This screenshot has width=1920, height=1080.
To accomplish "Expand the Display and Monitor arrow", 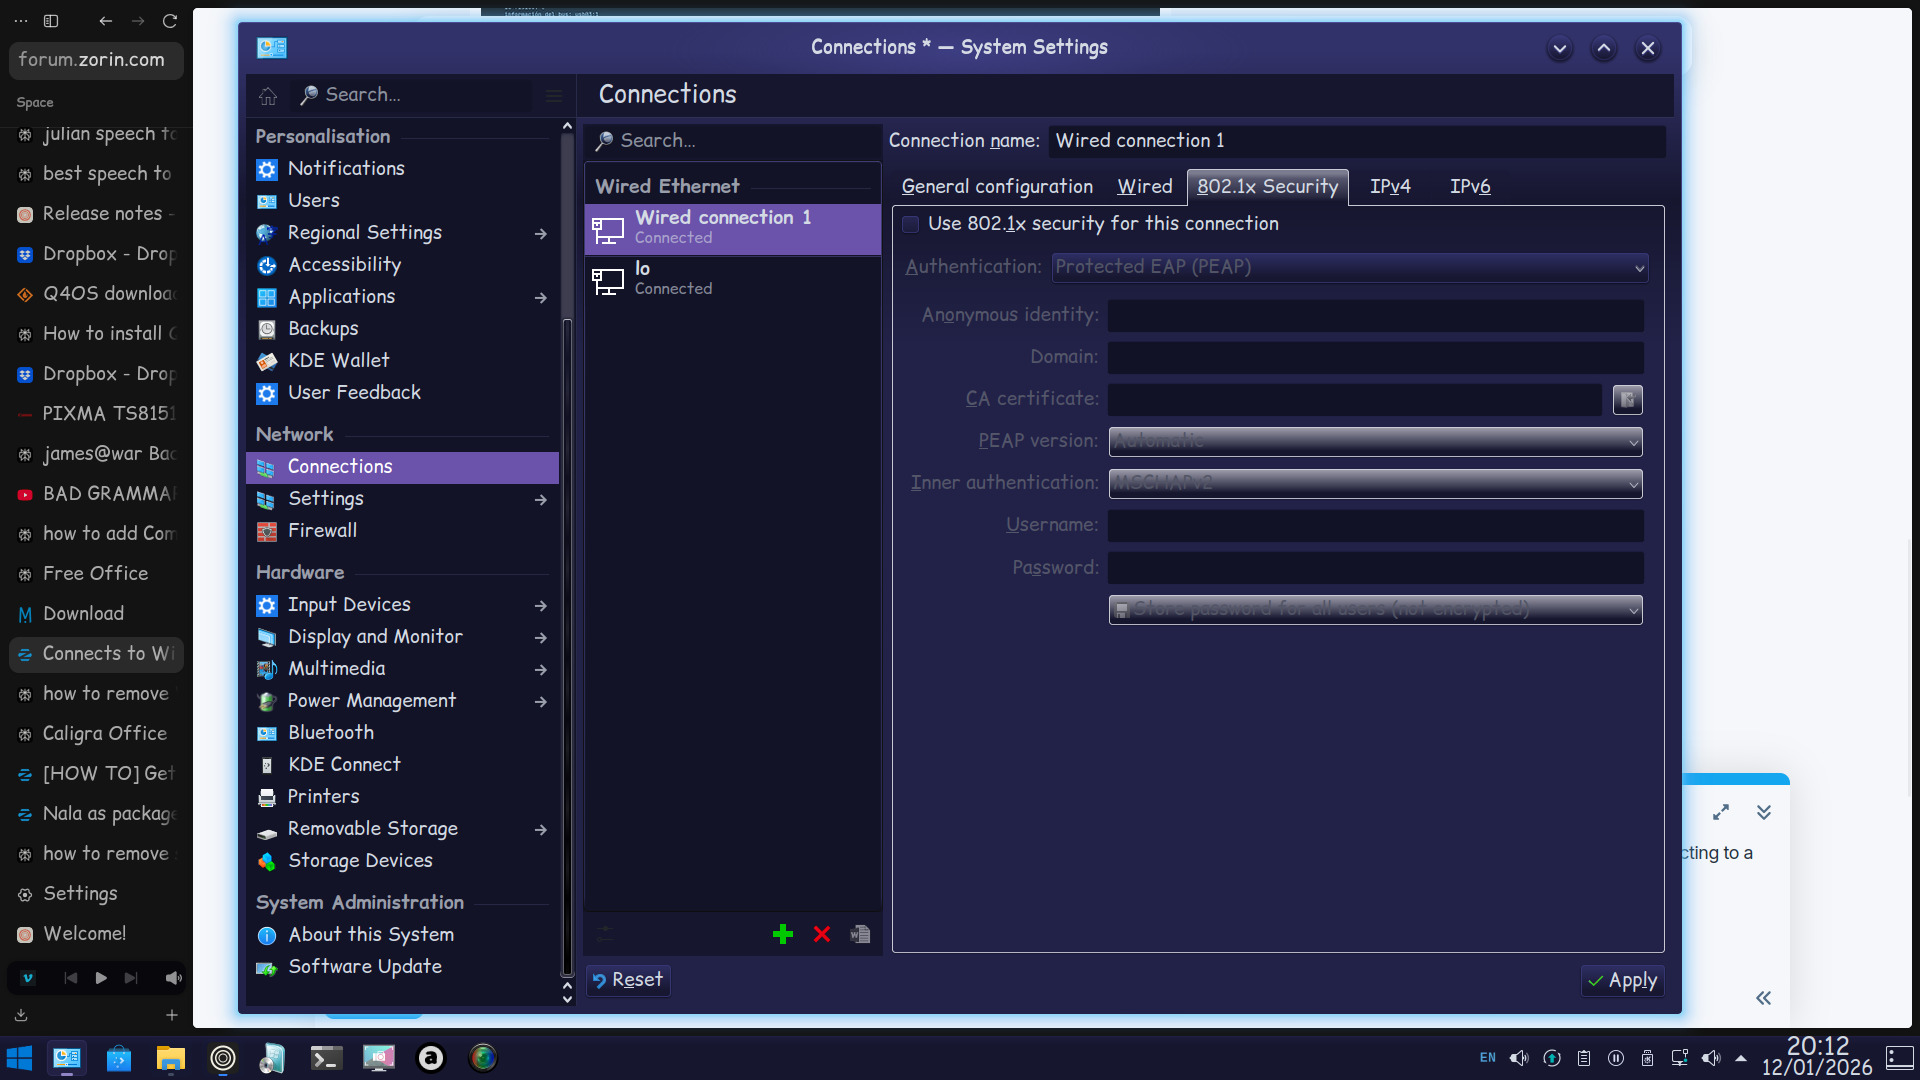I will click(540, 637).
